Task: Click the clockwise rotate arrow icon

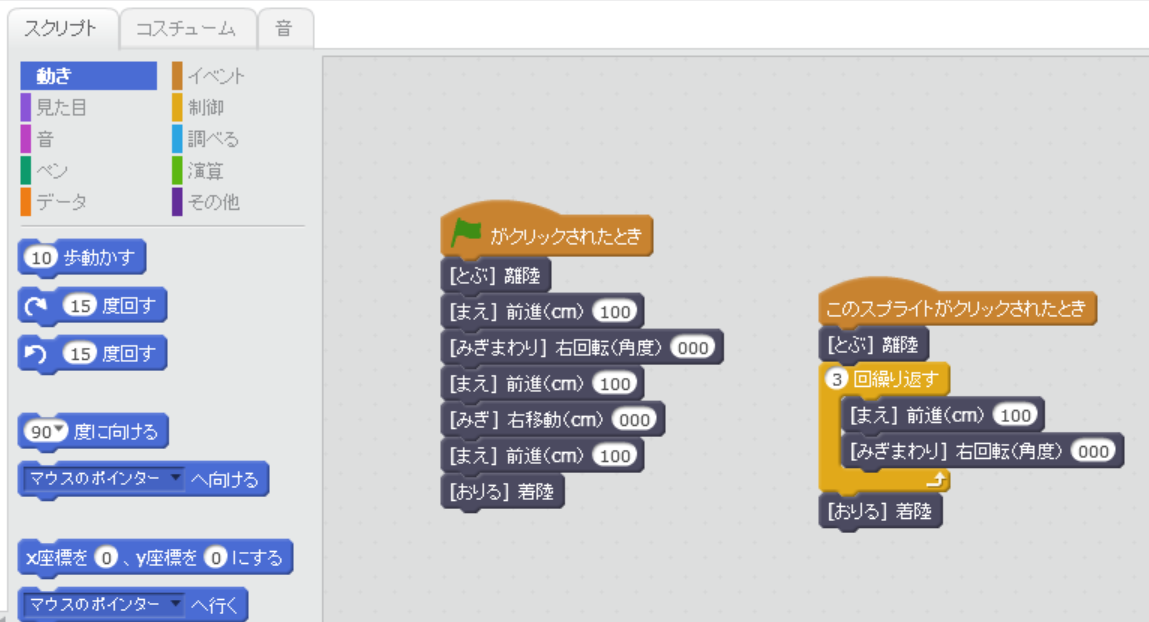Action: pyautogui.click(x=36, y=306)
